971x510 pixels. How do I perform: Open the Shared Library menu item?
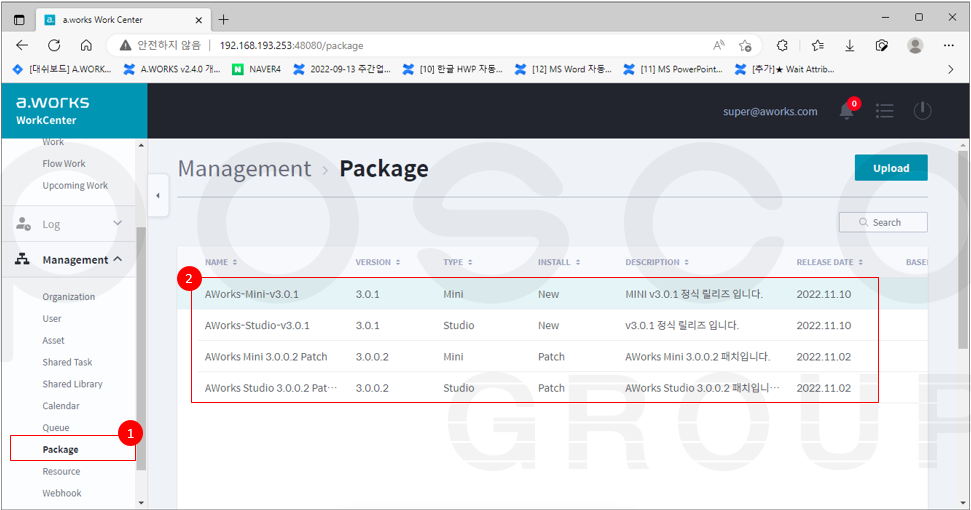point(72,384)
